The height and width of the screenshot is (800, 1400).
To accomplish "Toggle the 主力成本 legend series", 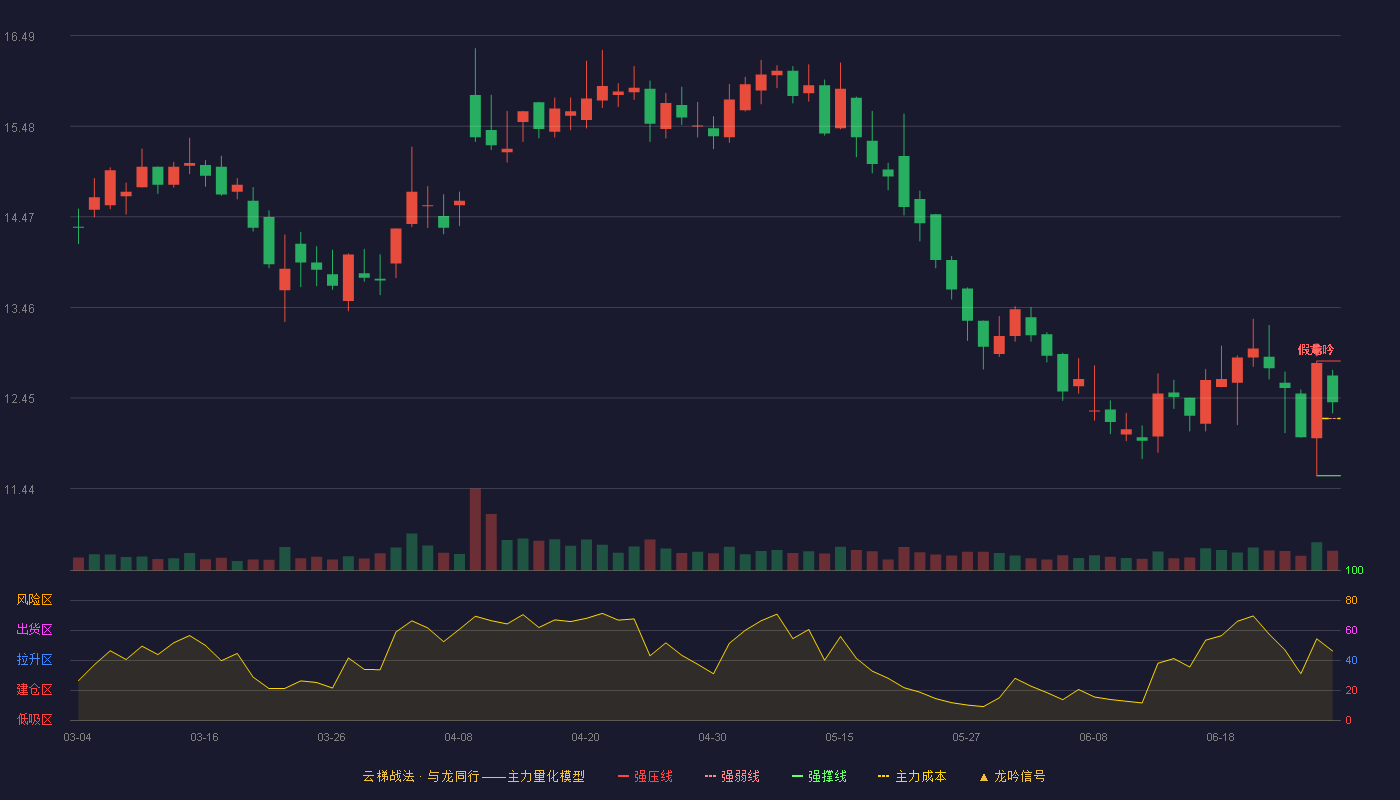I will tap(911, 776).
